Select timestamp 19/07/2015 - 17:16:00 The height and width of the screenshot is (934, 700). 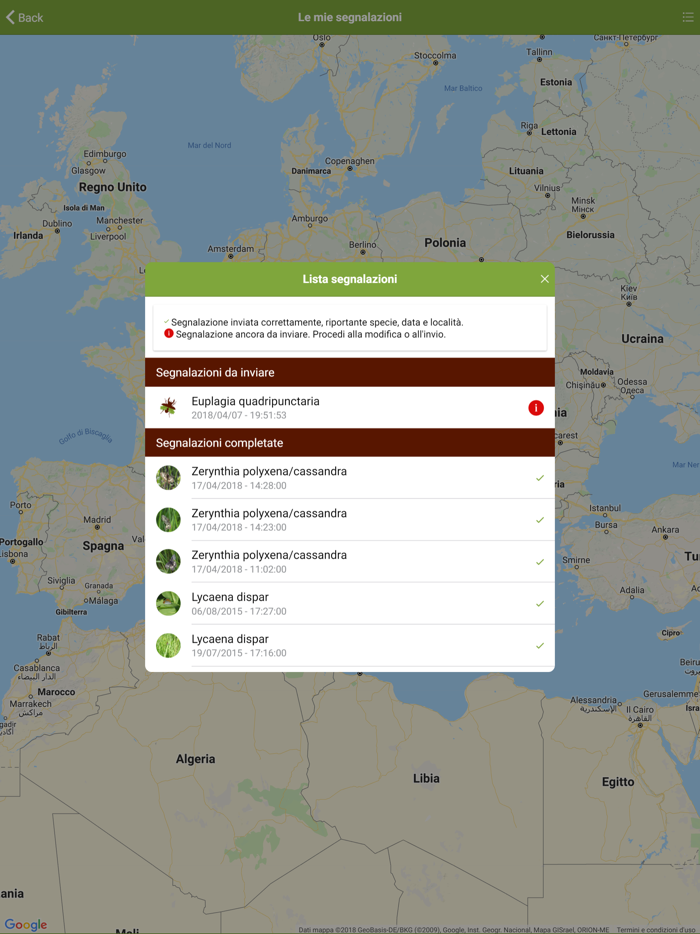[239, 653]
